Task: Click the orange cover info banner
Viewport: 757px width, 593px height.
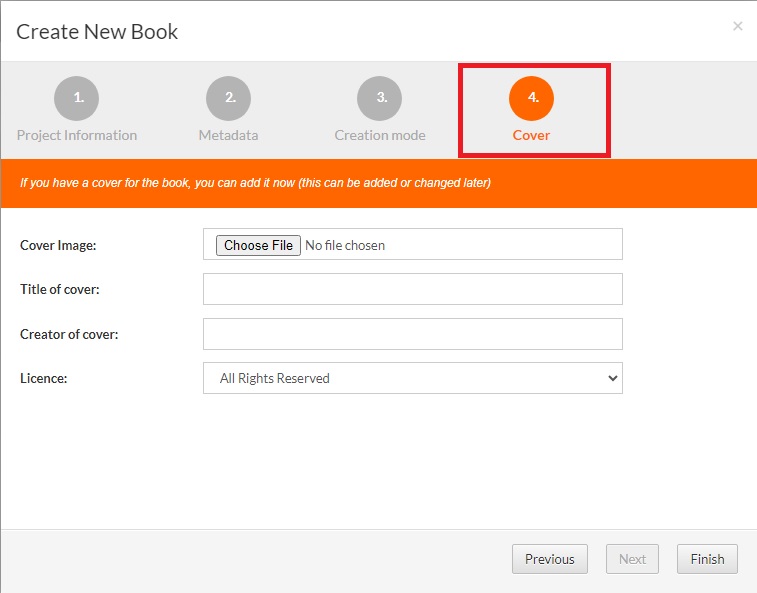Action: (x=378, y=183)
